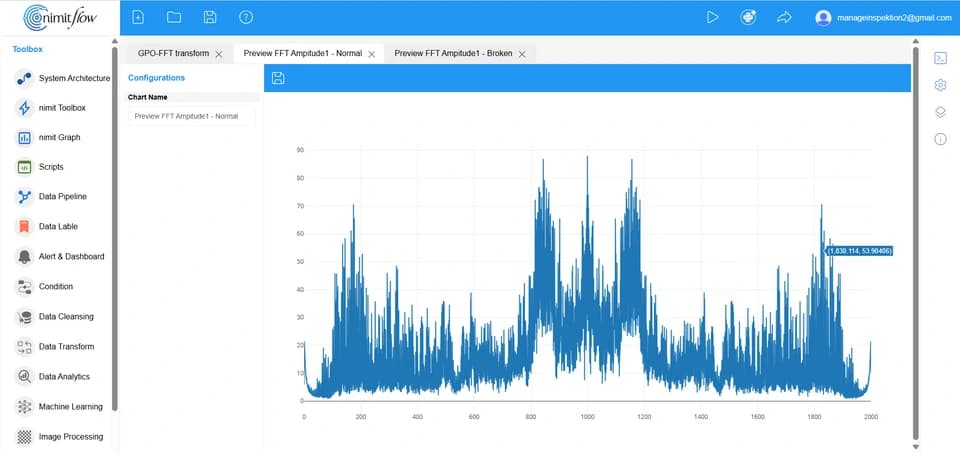Click the main chart area vertical scrollbar

pyautogui.click(x=916, y=243)
